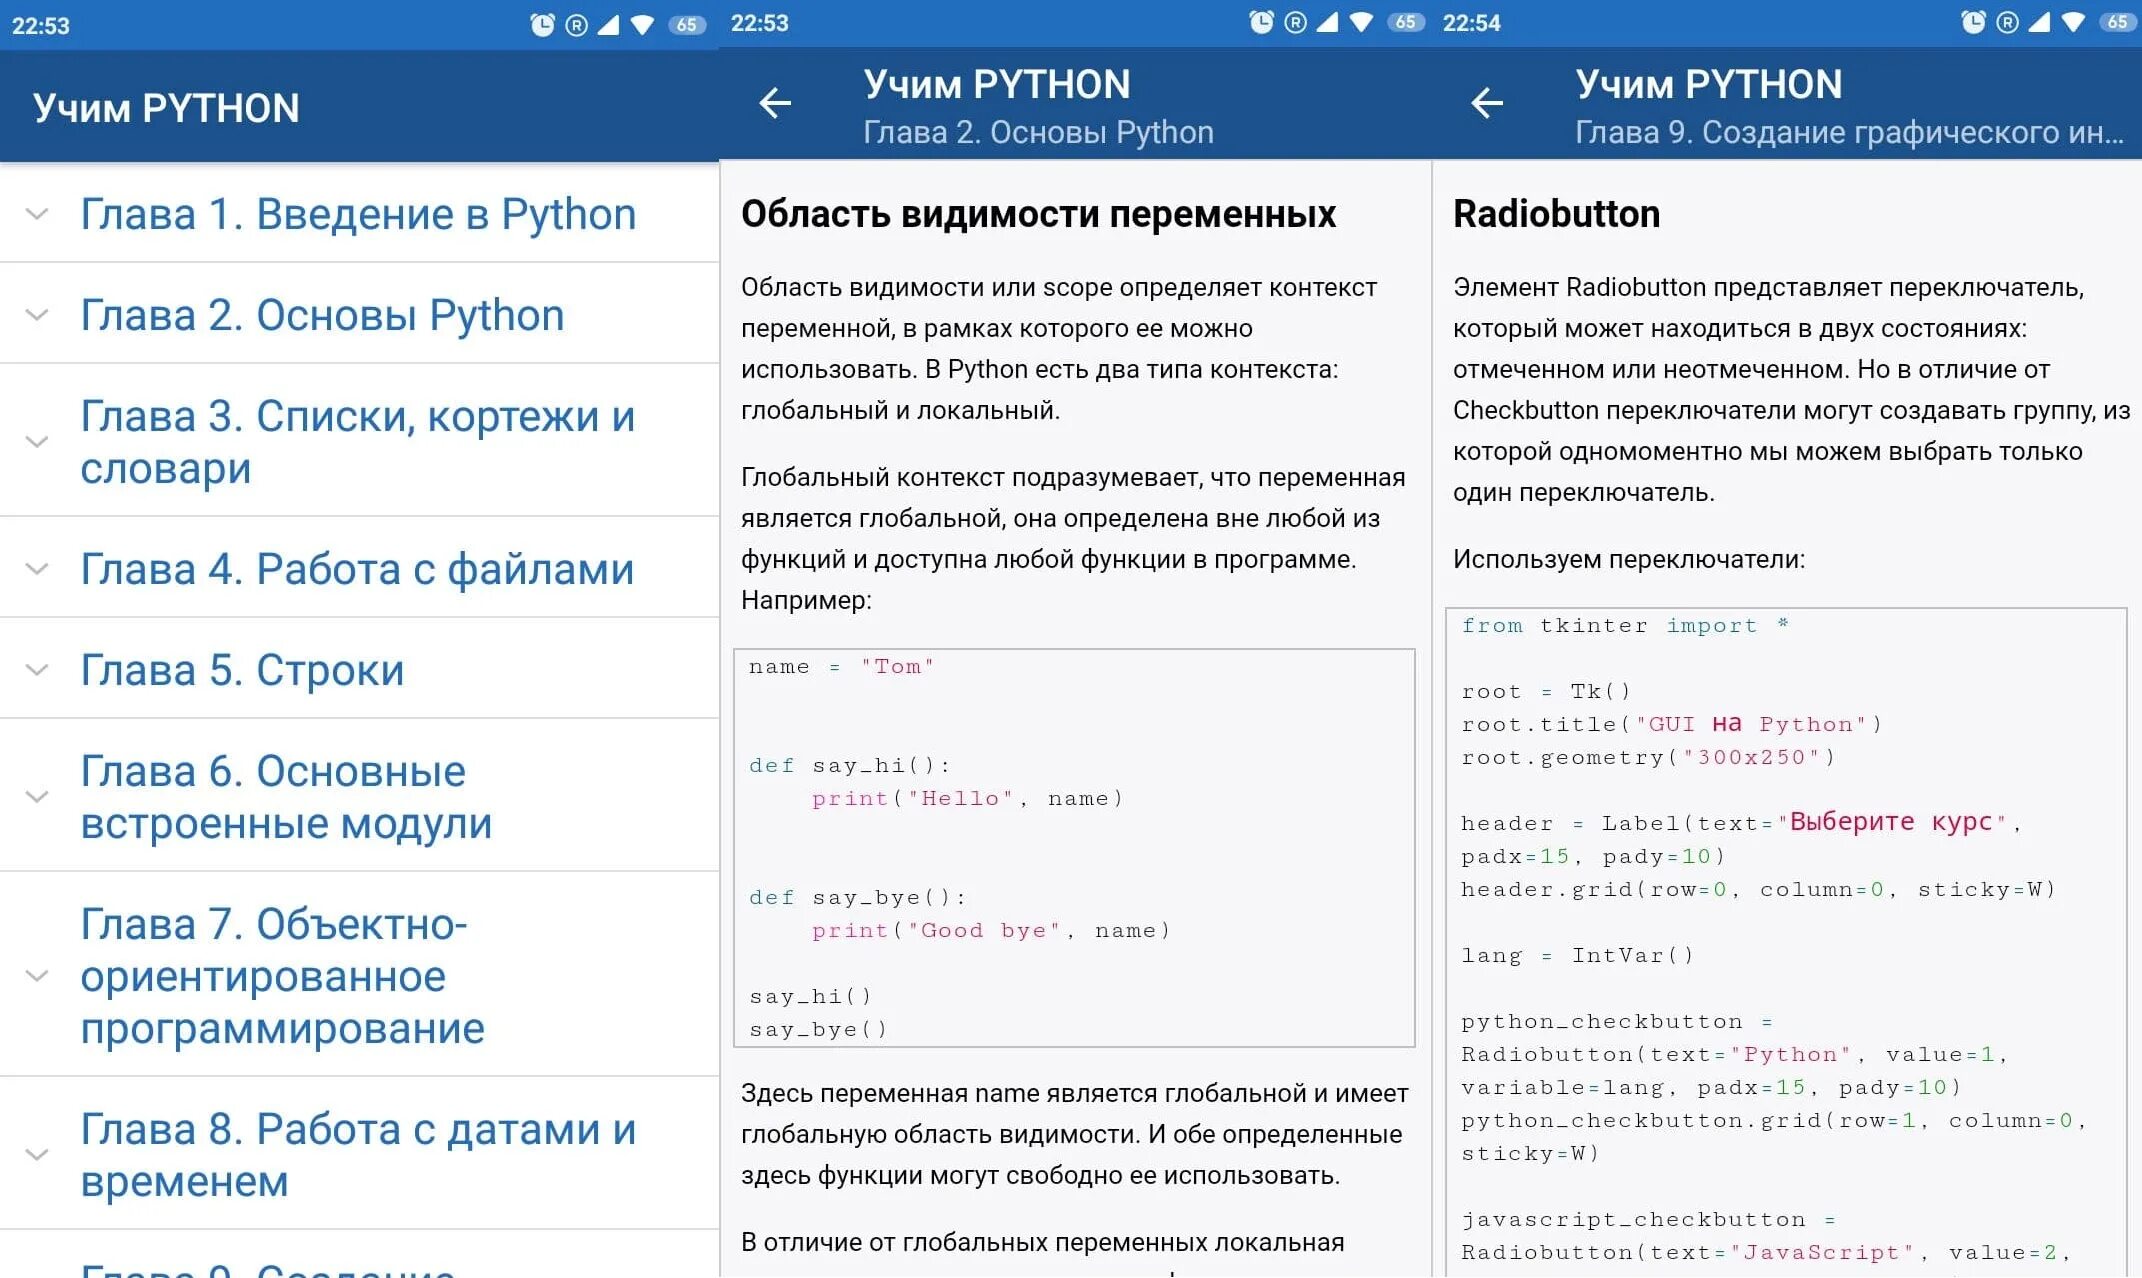The width and height of the screenshot is (2142, 1278).
Task: Tap the Wi-Fi icon in middle status bar
Action: [1361, 23]
